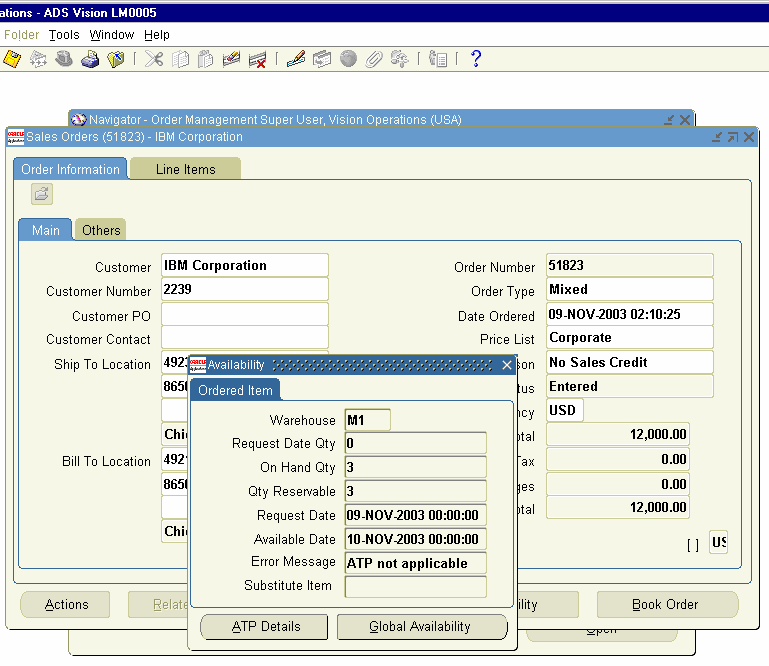Click the blue question mark Help icon

pyautogui.click(x=476, y=59)
